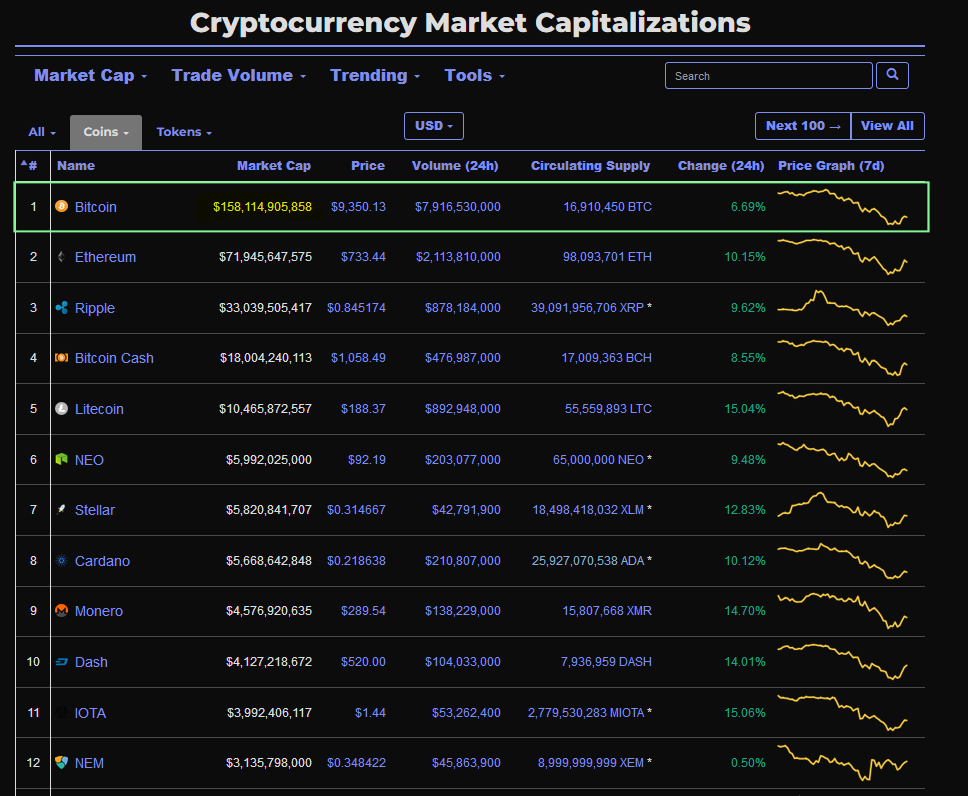This screenshot has width=968, height=796.
Task: Click IOTA change value 15.06%
Action: pos(745,713)
